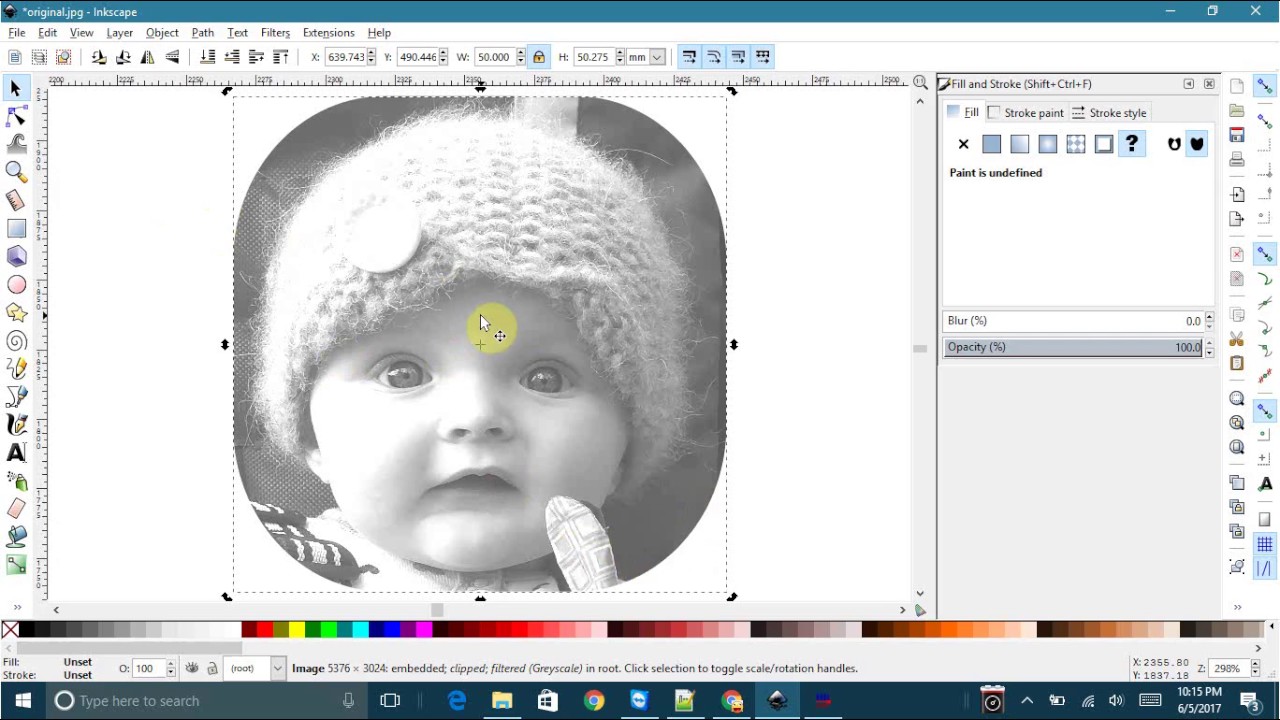Viewport: 1280px width, 720px height.
Task: Click the No paint X icon
Action: tap(963, 144)
